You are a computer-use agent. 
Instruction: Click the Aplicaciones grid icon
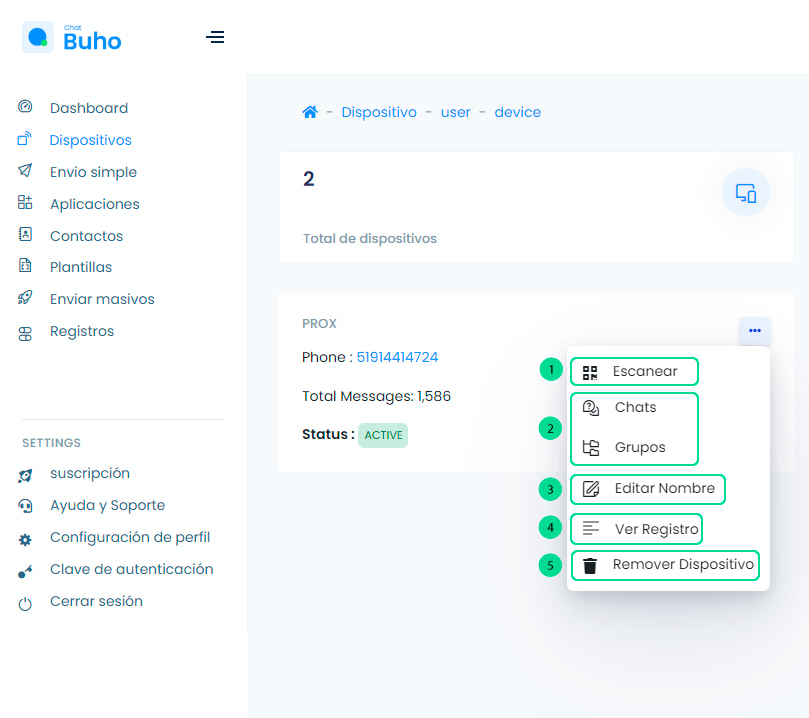(x=26, y=203)
